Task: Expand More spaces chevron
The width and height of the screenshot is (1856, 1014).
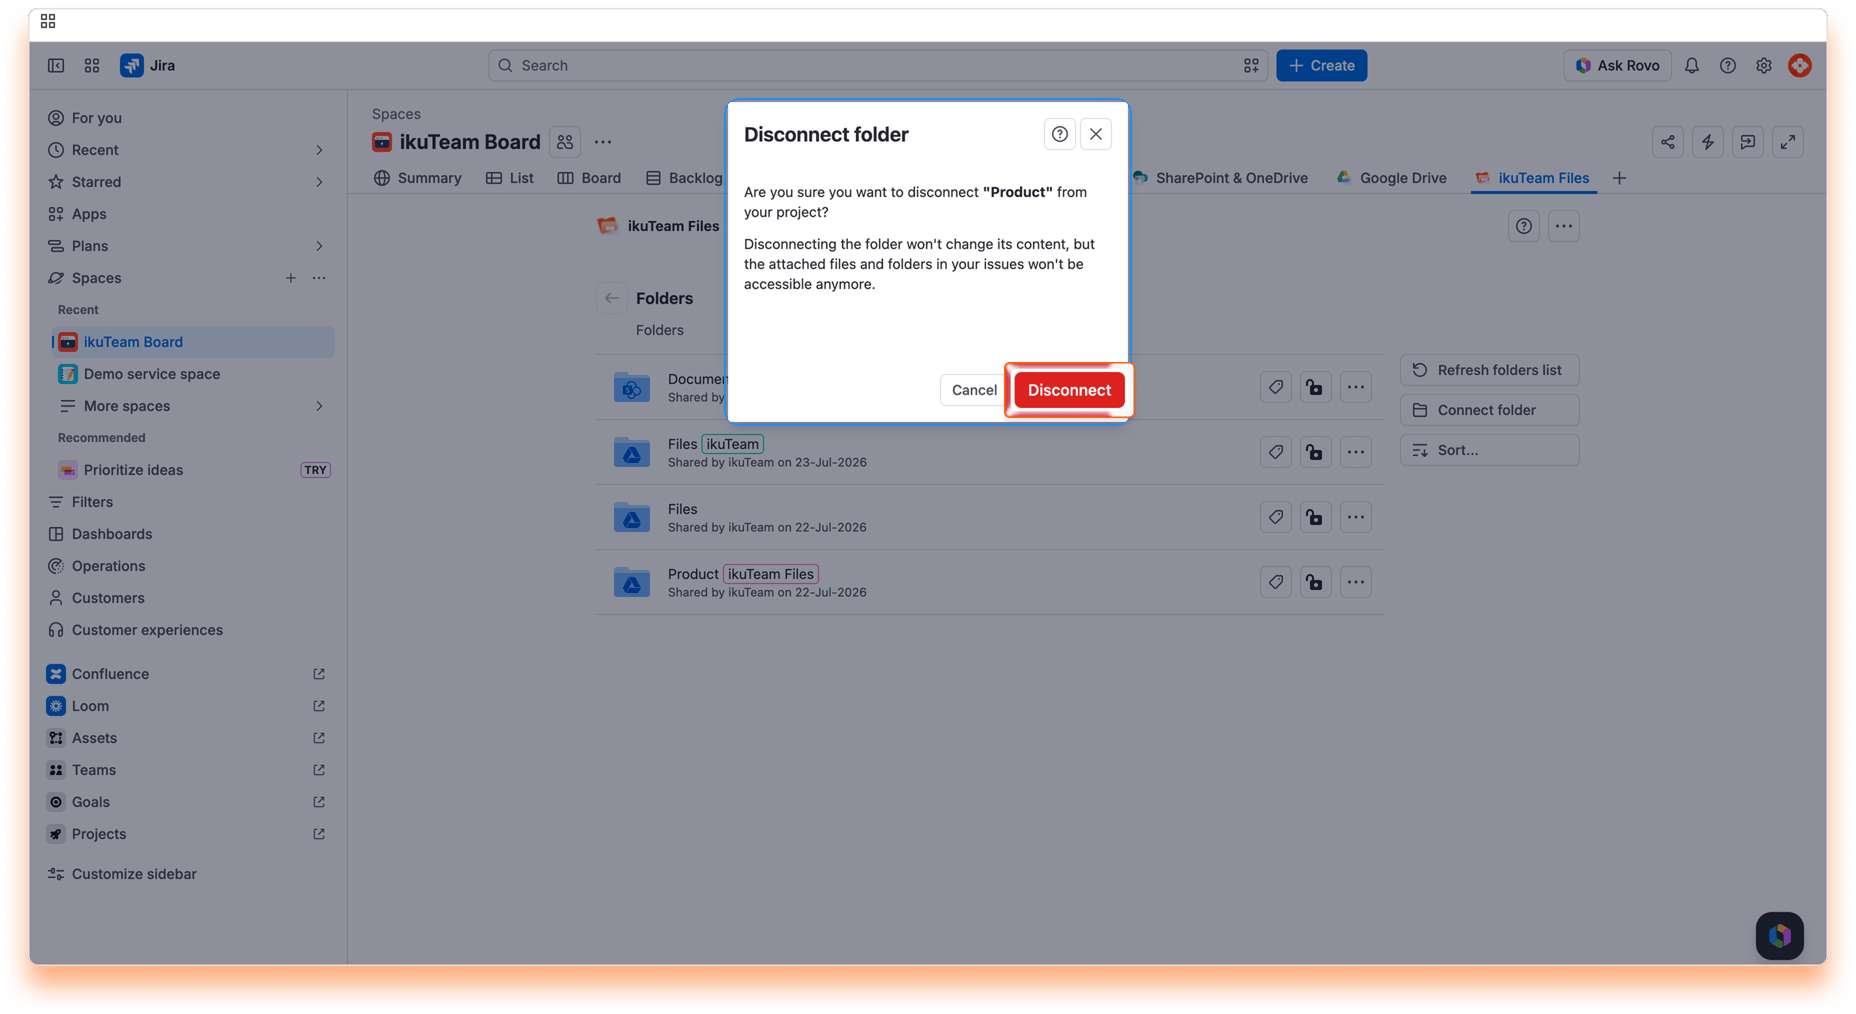Action: click(319, 406)
